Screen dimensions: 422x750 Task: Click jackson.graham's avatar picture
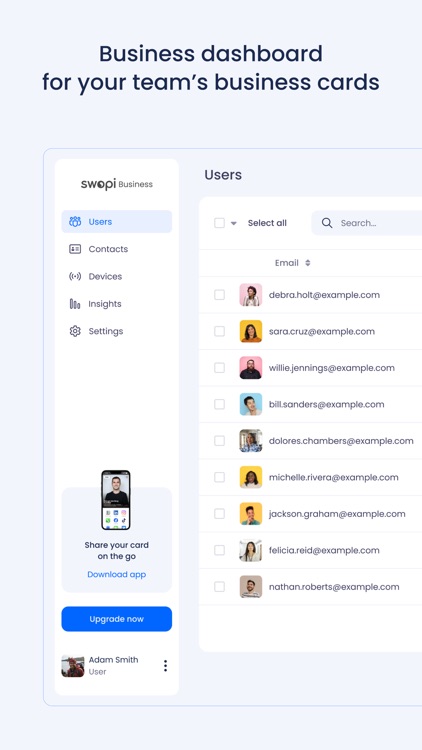pos(251,514)
